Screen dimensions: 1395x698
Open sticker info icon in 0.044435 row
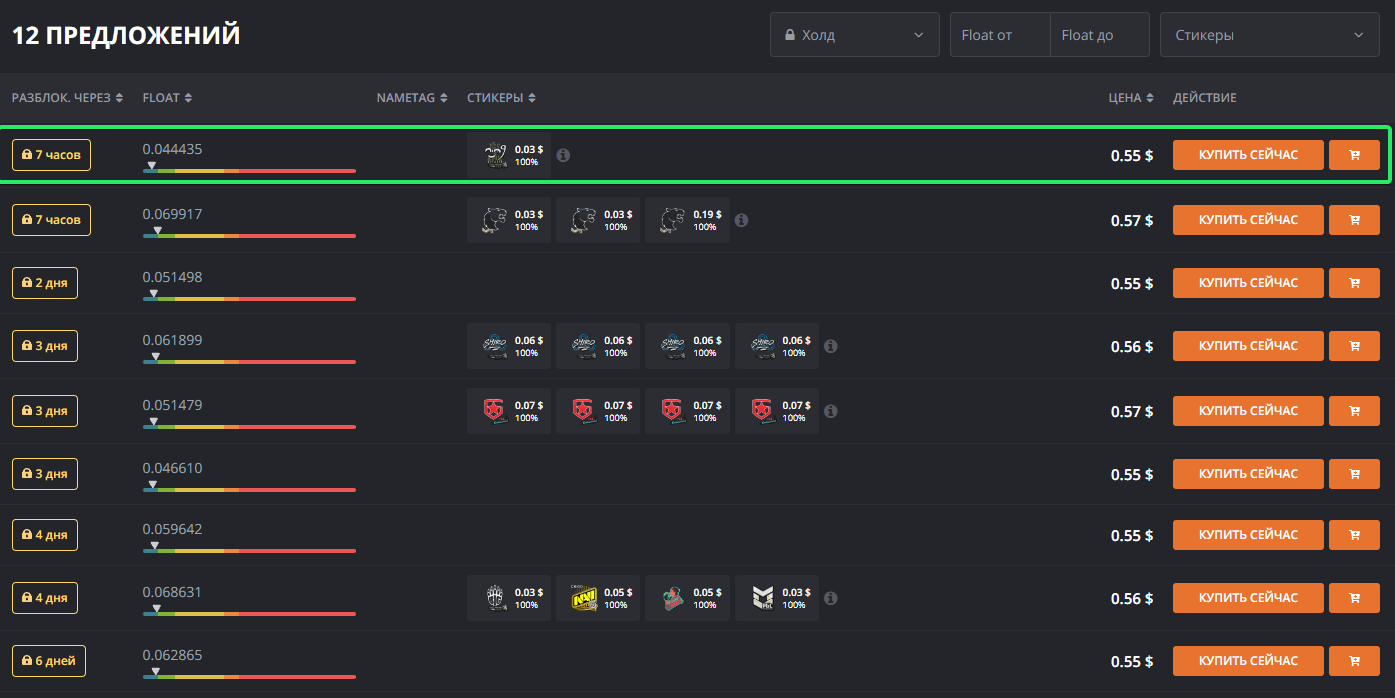point(563,155)
